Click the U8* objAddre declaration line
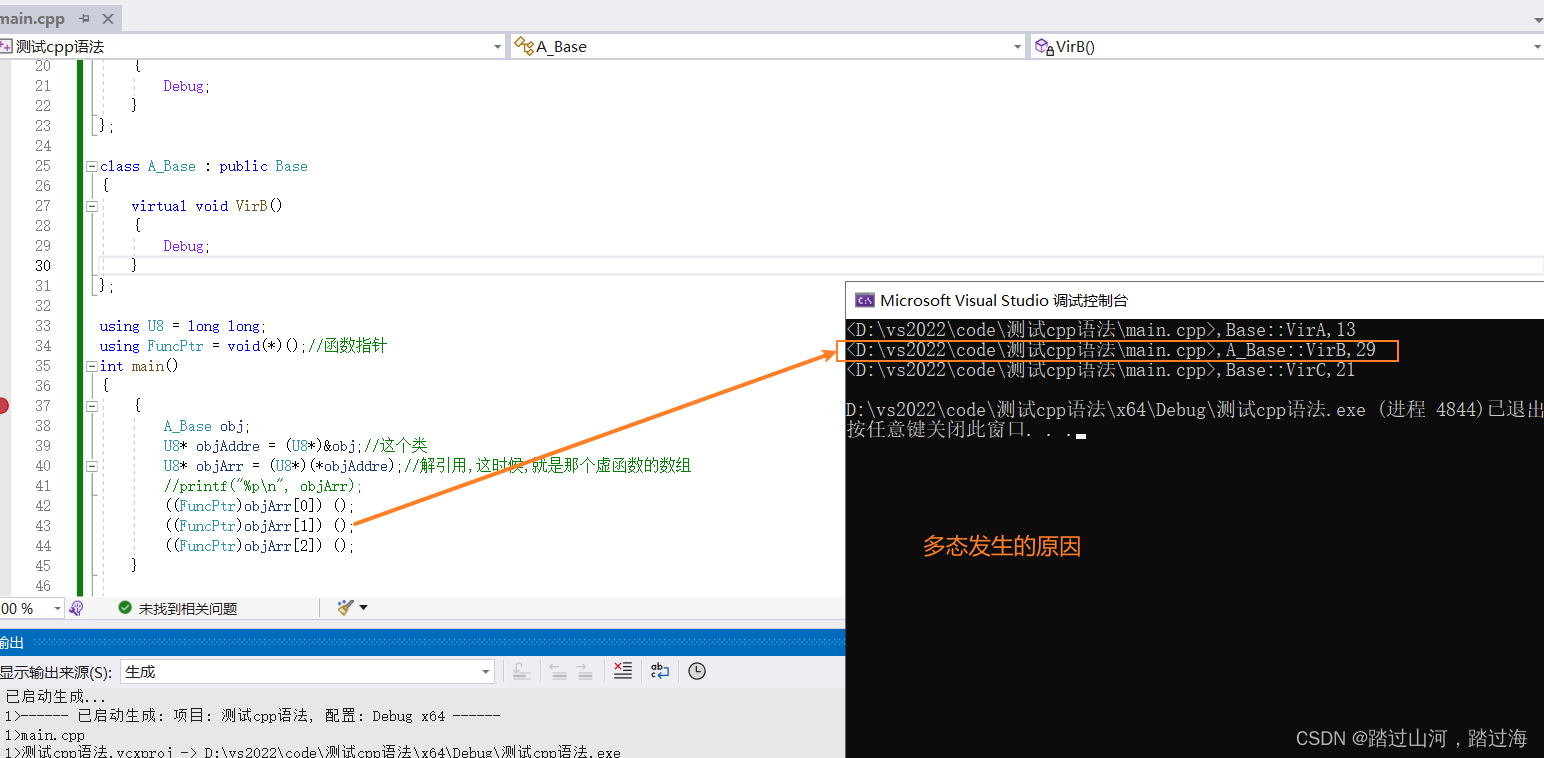This screenshot has height=758, width=1544. pyautogui.click(x=296, y=446)
